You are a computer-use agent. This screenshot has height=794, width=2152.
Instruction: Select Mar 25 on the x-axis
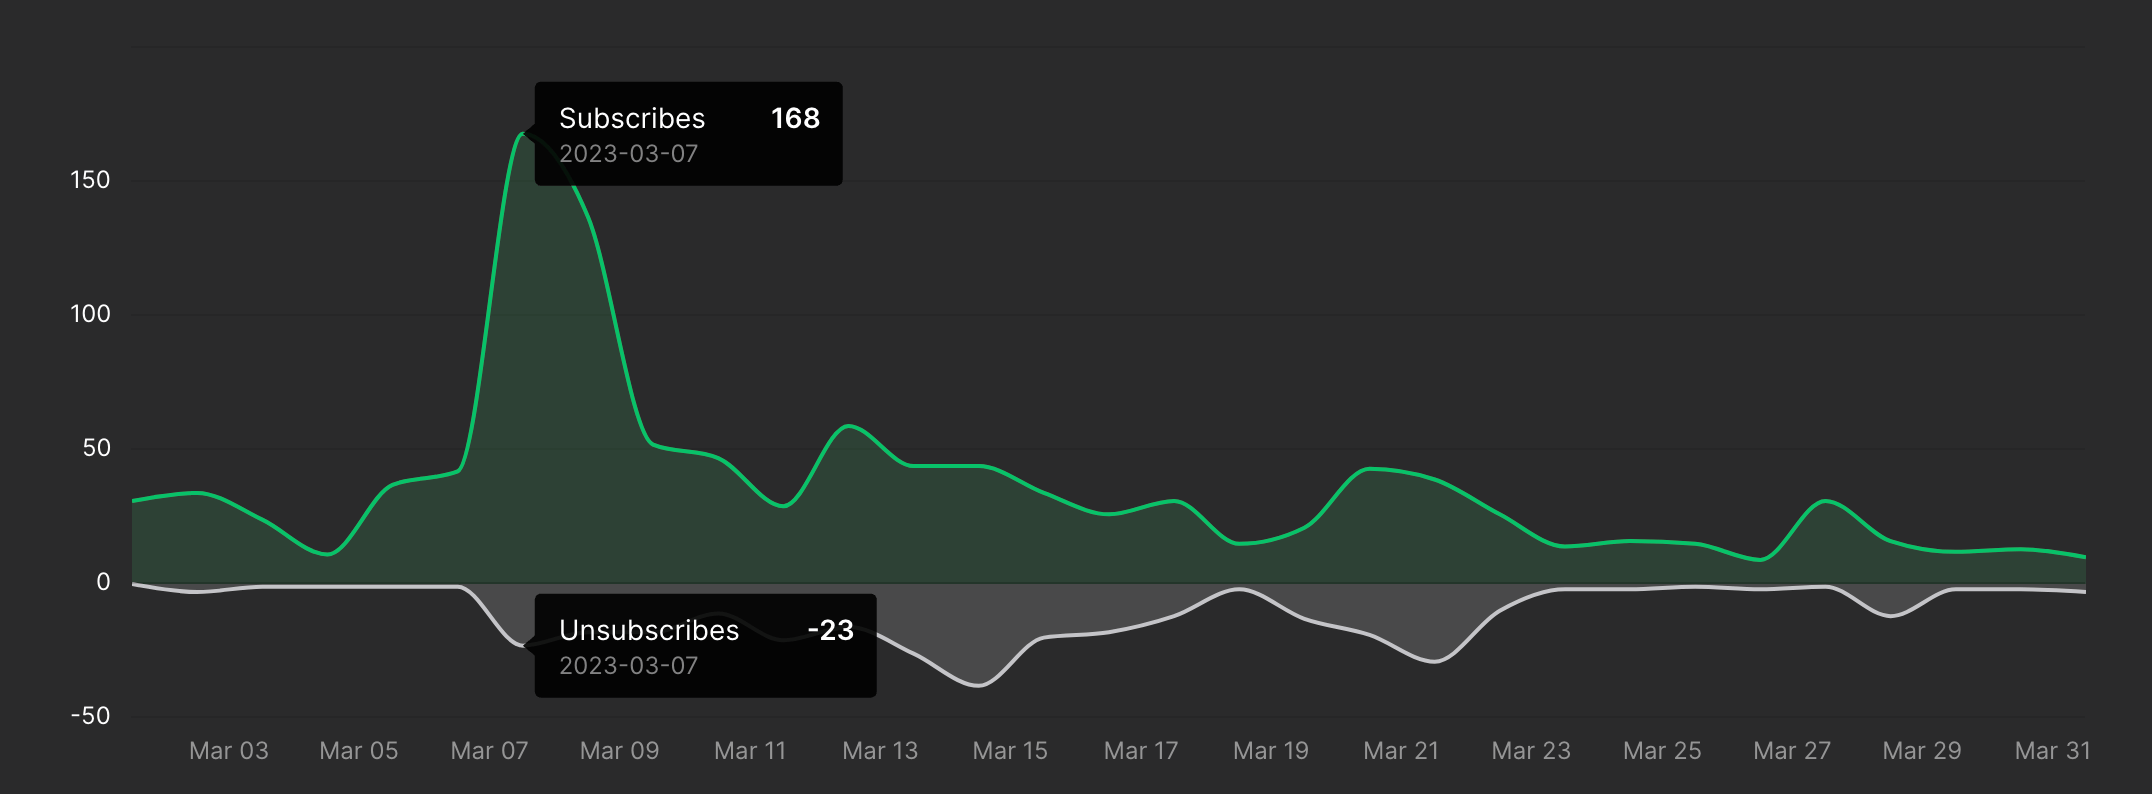[1662, 751]
